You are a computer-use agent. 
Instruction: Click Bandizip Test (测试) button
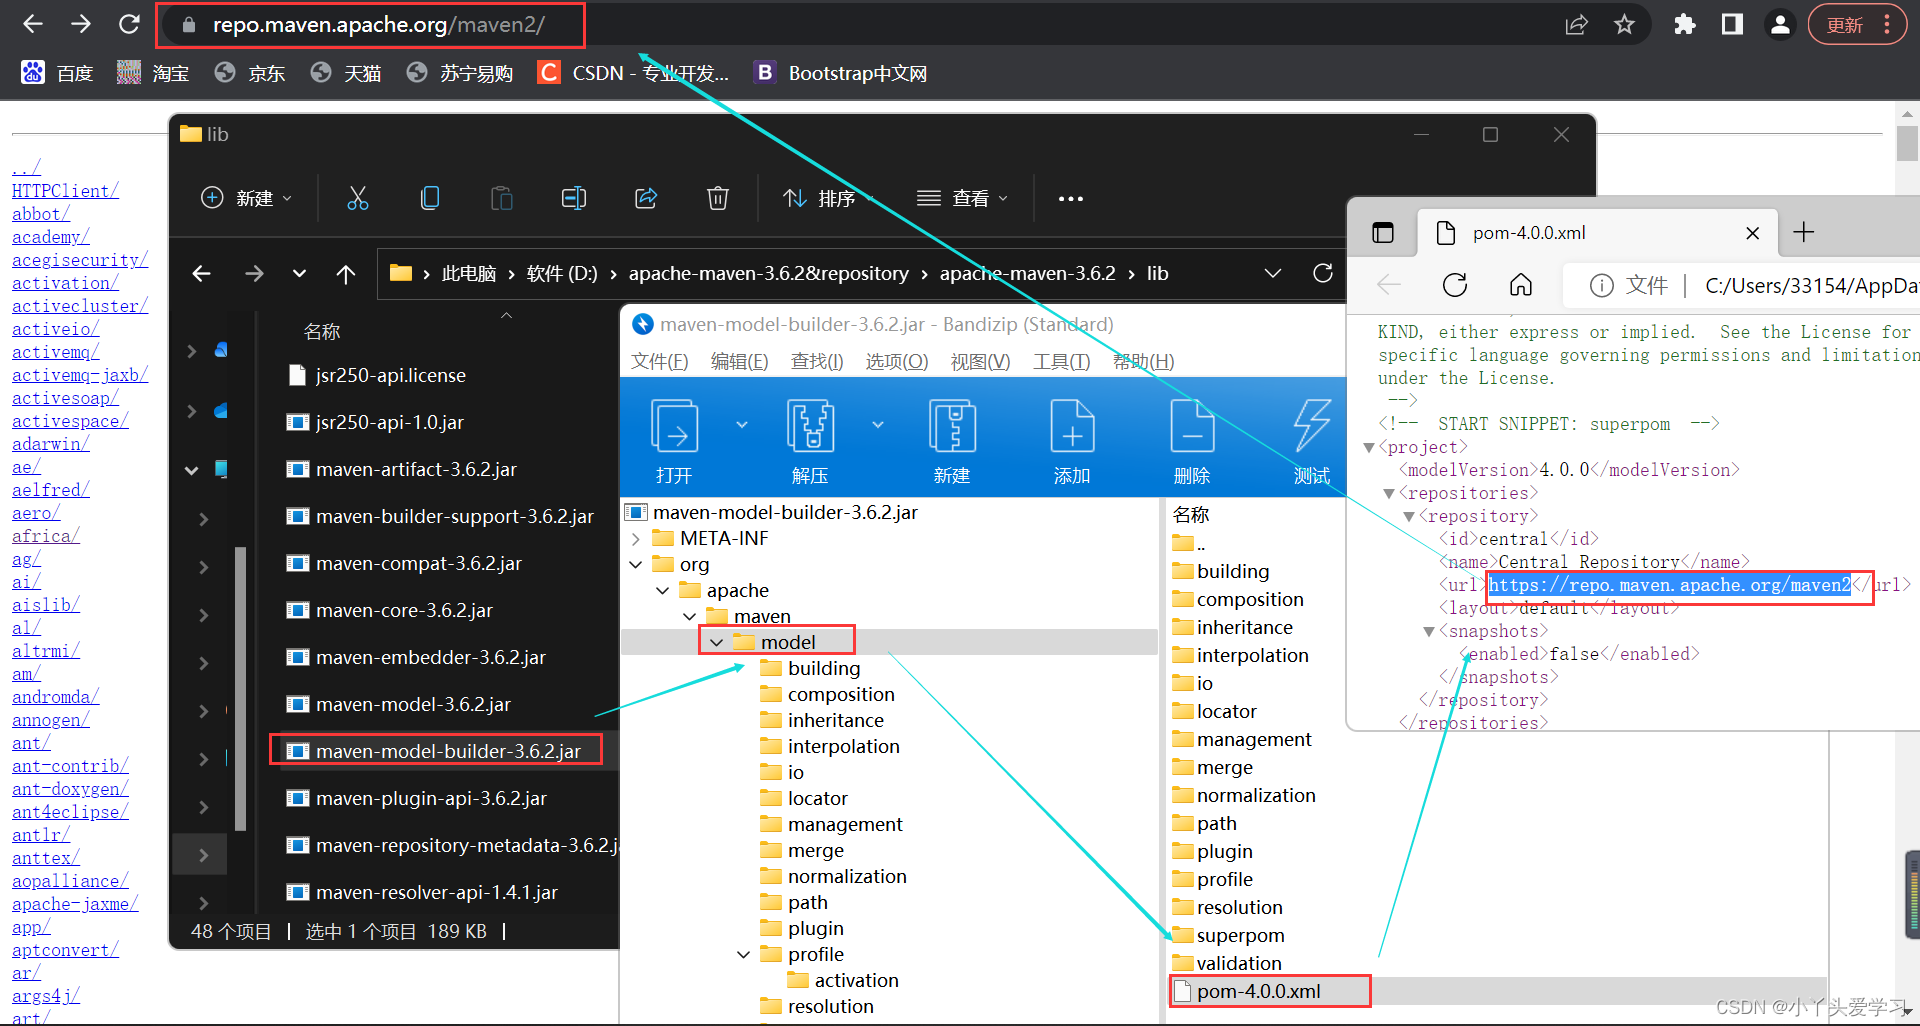pyautogui.click(x=1312, y=441)
